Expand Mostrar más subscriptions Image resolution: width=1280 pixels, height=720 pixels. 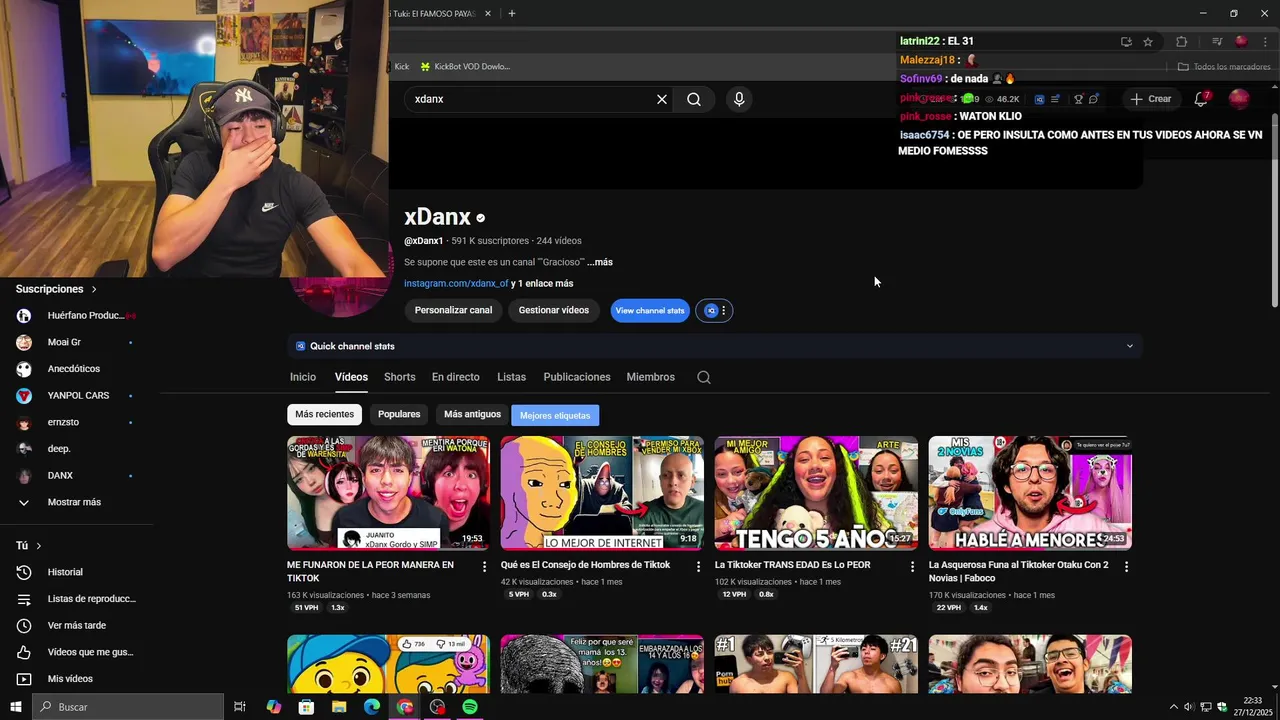point(76,502)
